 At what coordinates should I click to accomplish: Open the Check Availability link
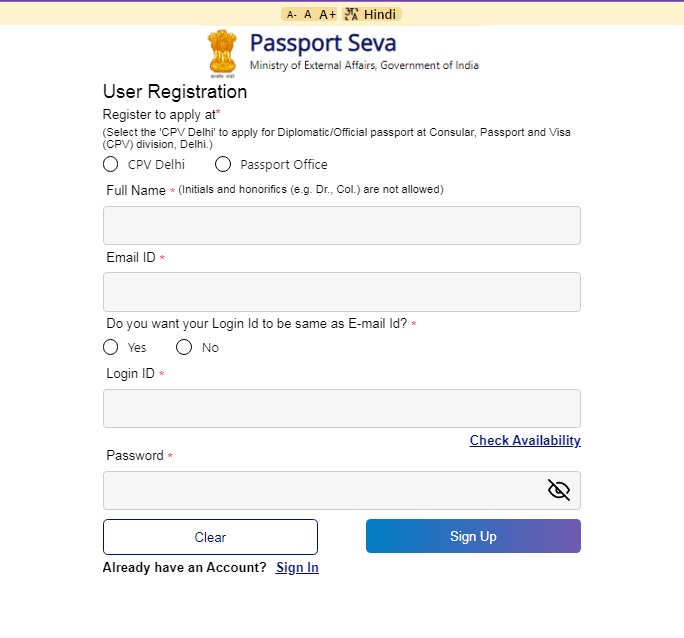point(525,441)
